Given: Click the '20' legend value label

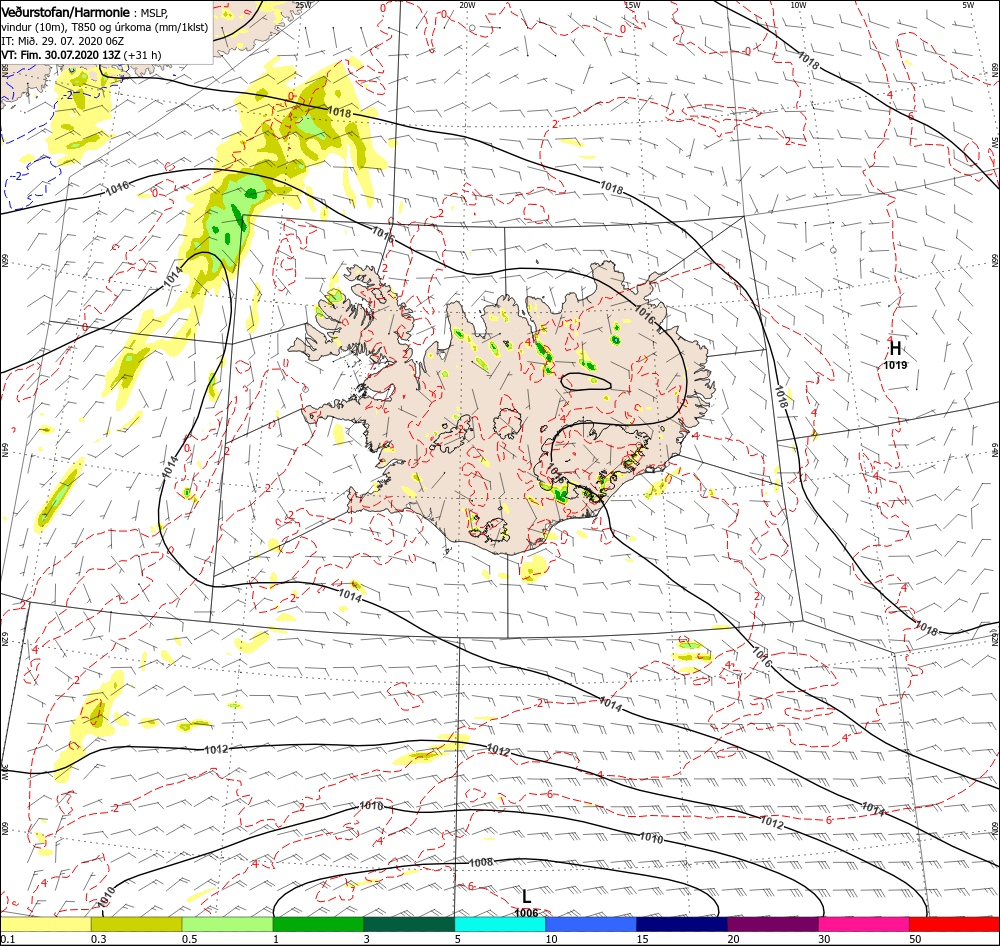Looking at the screenshot, I should point(733,939).
